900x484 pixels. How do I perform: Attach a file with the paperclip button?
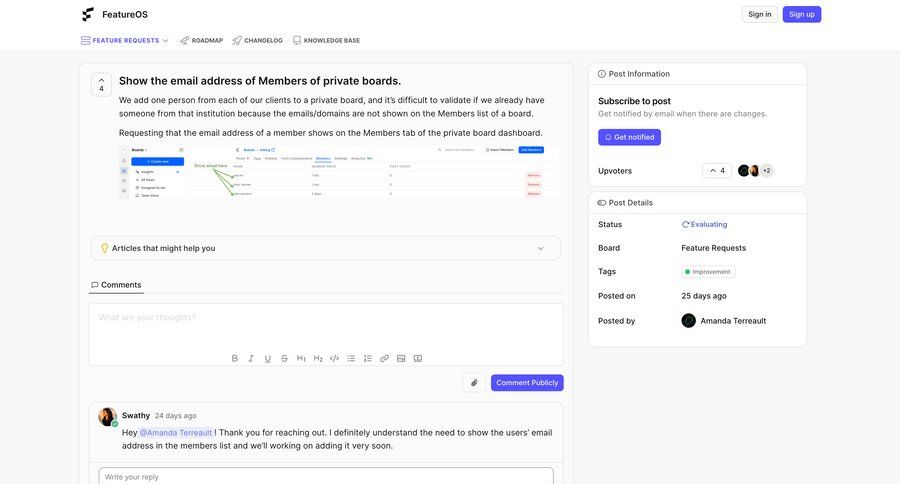474,383
